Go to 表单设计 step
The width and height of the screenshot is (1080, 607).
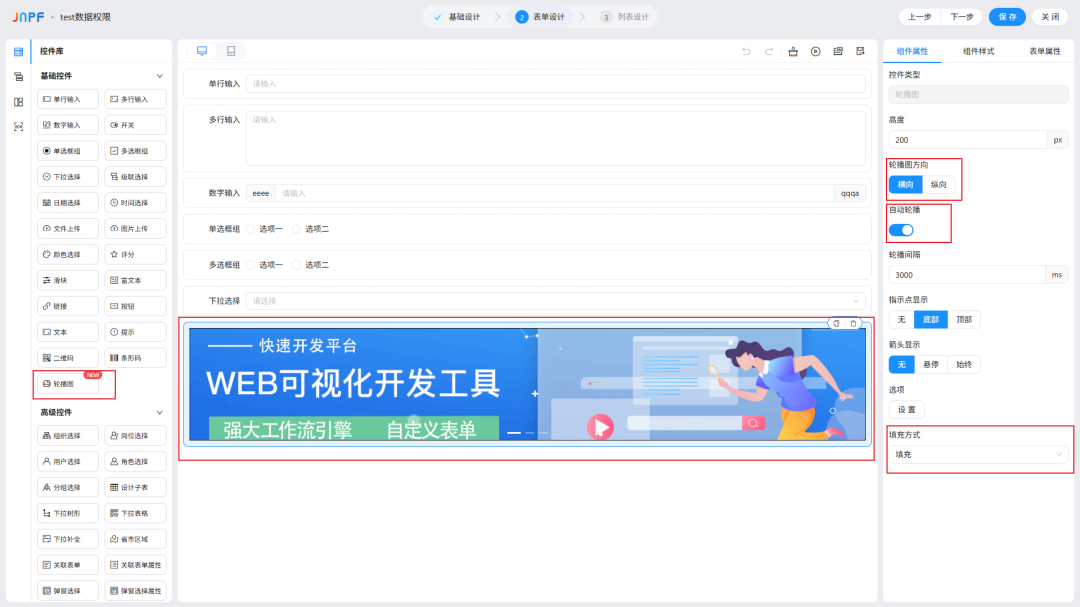tap(541, 17)
